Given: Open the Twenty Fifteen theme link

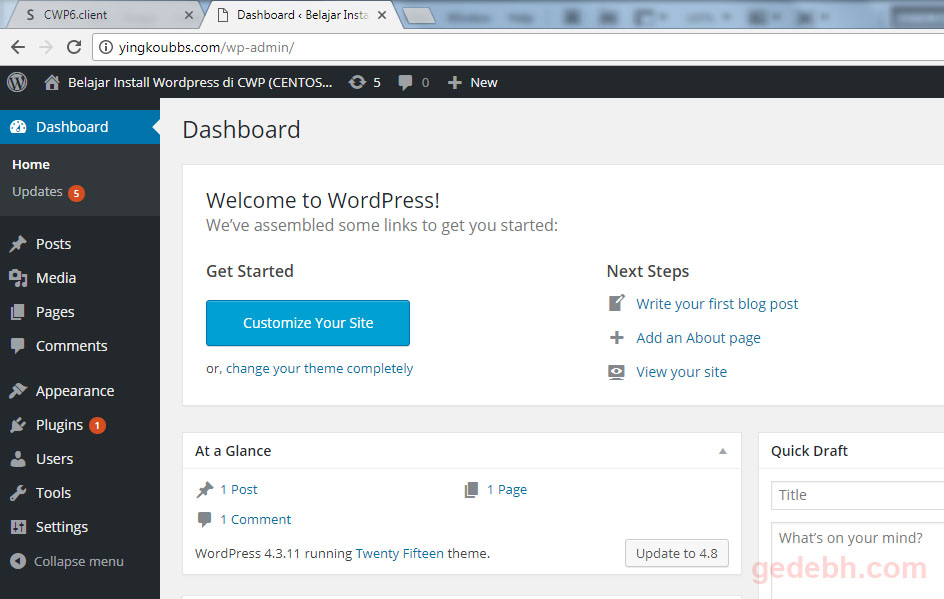Looking at the screenshot, I should tap(400, 553).
